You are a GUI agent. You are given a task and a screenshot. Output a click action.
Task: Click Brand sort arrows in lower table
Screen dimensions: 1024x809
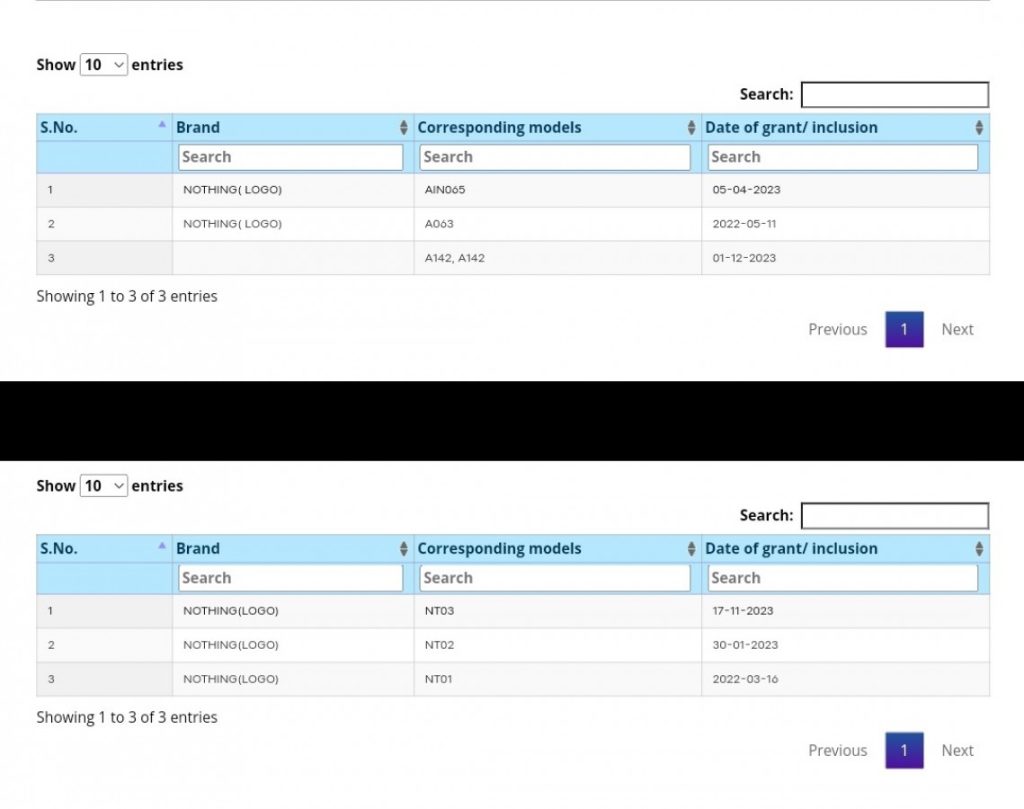pyautogui.click(x=403, y=549)
